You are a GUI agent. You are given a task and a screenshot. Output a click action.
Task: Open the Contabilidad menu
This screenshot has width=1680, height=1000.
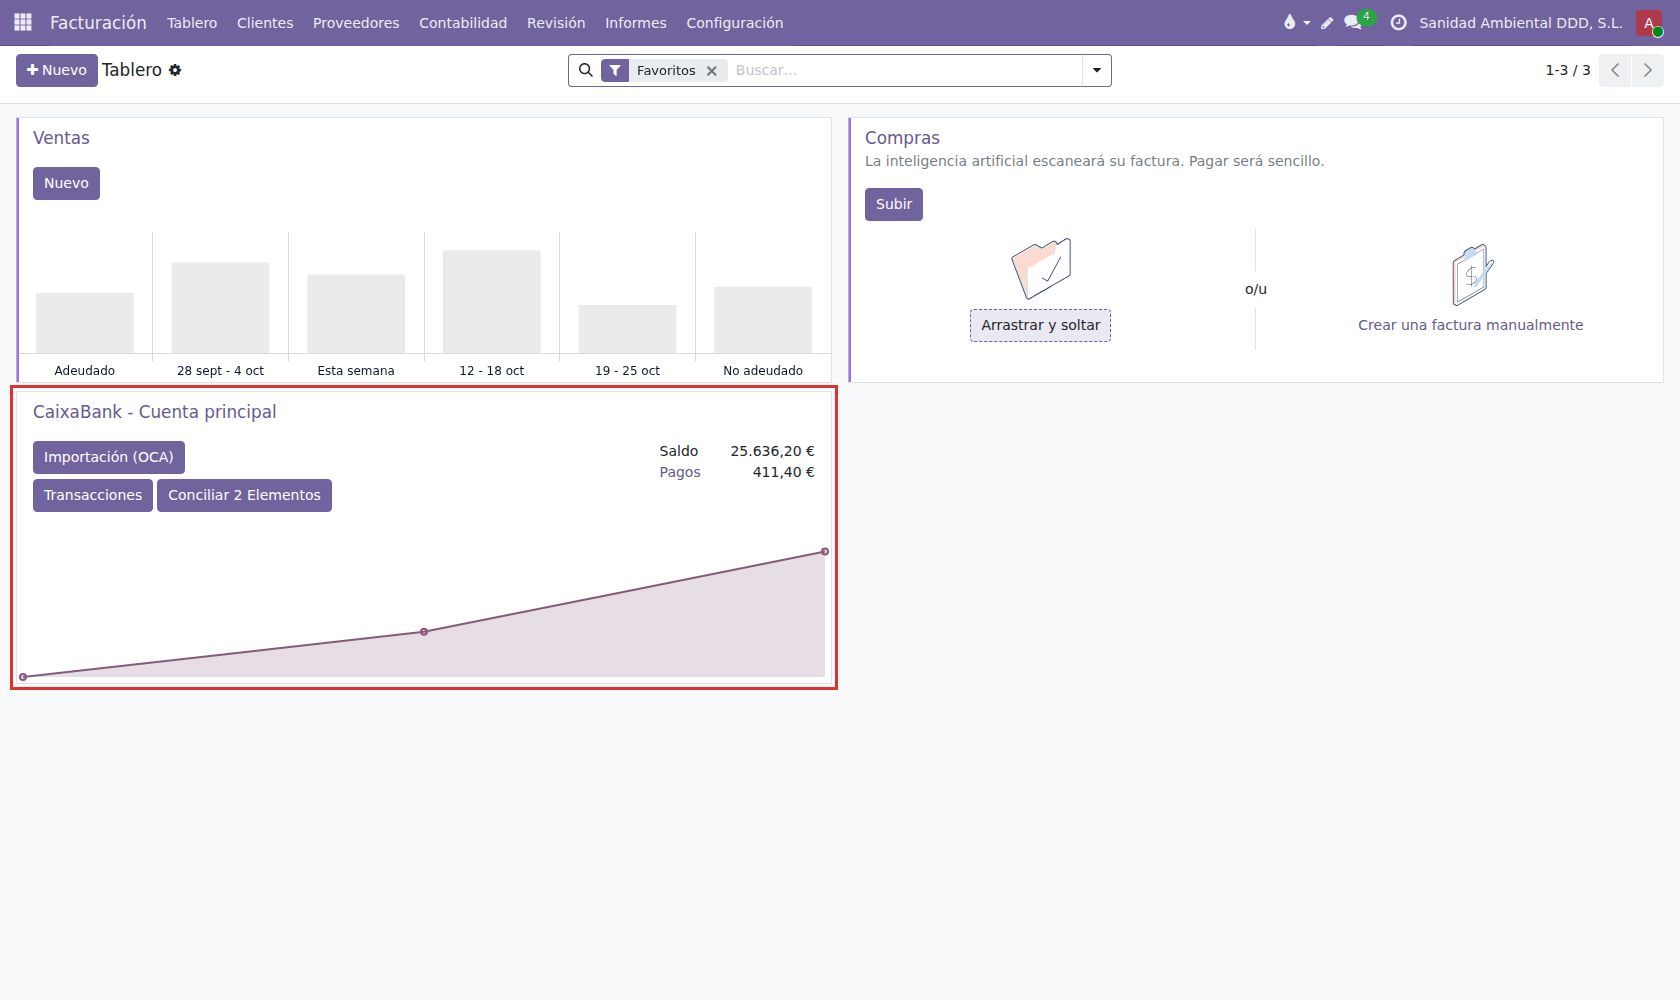[463, 23]
